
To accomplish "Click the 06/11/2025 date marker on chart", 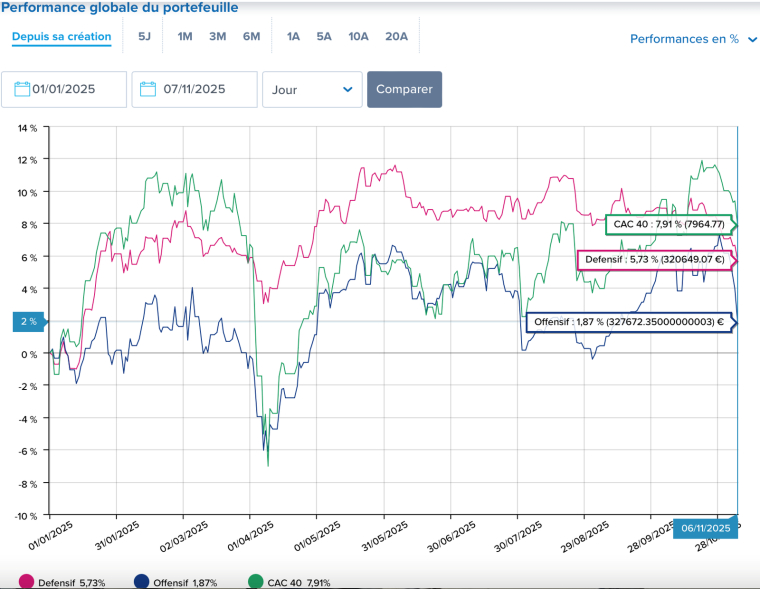I will pyautogui.click(x=705, y=527).
